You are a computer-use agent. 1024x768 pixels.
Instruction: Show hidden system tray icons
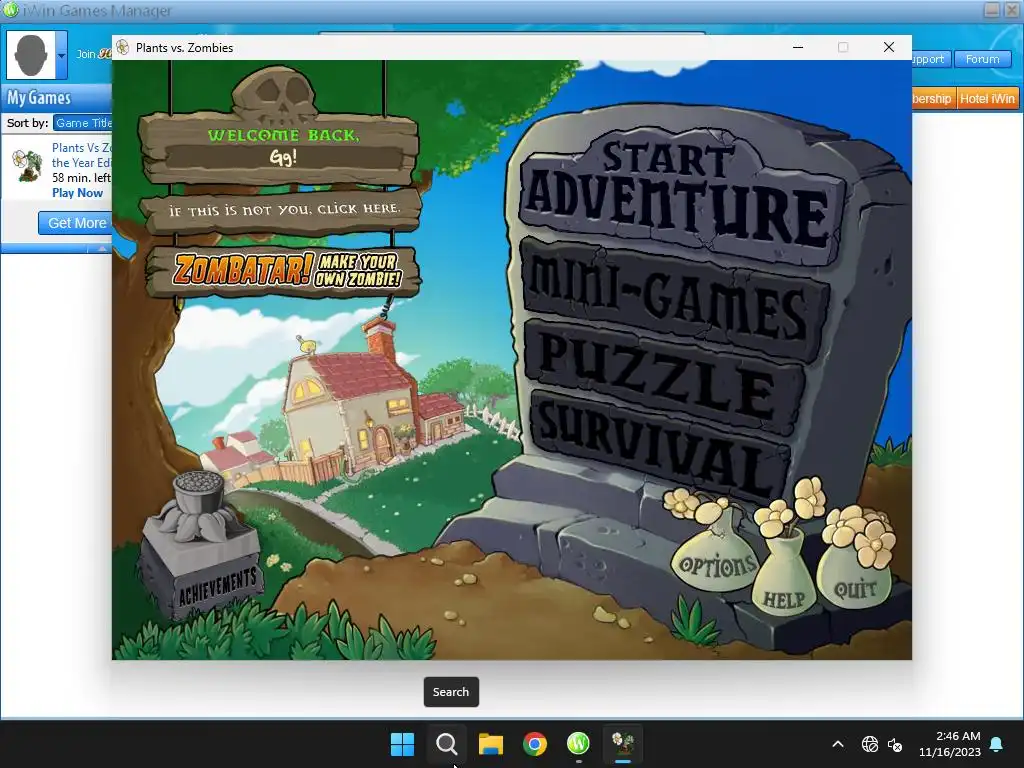[838, 744]
